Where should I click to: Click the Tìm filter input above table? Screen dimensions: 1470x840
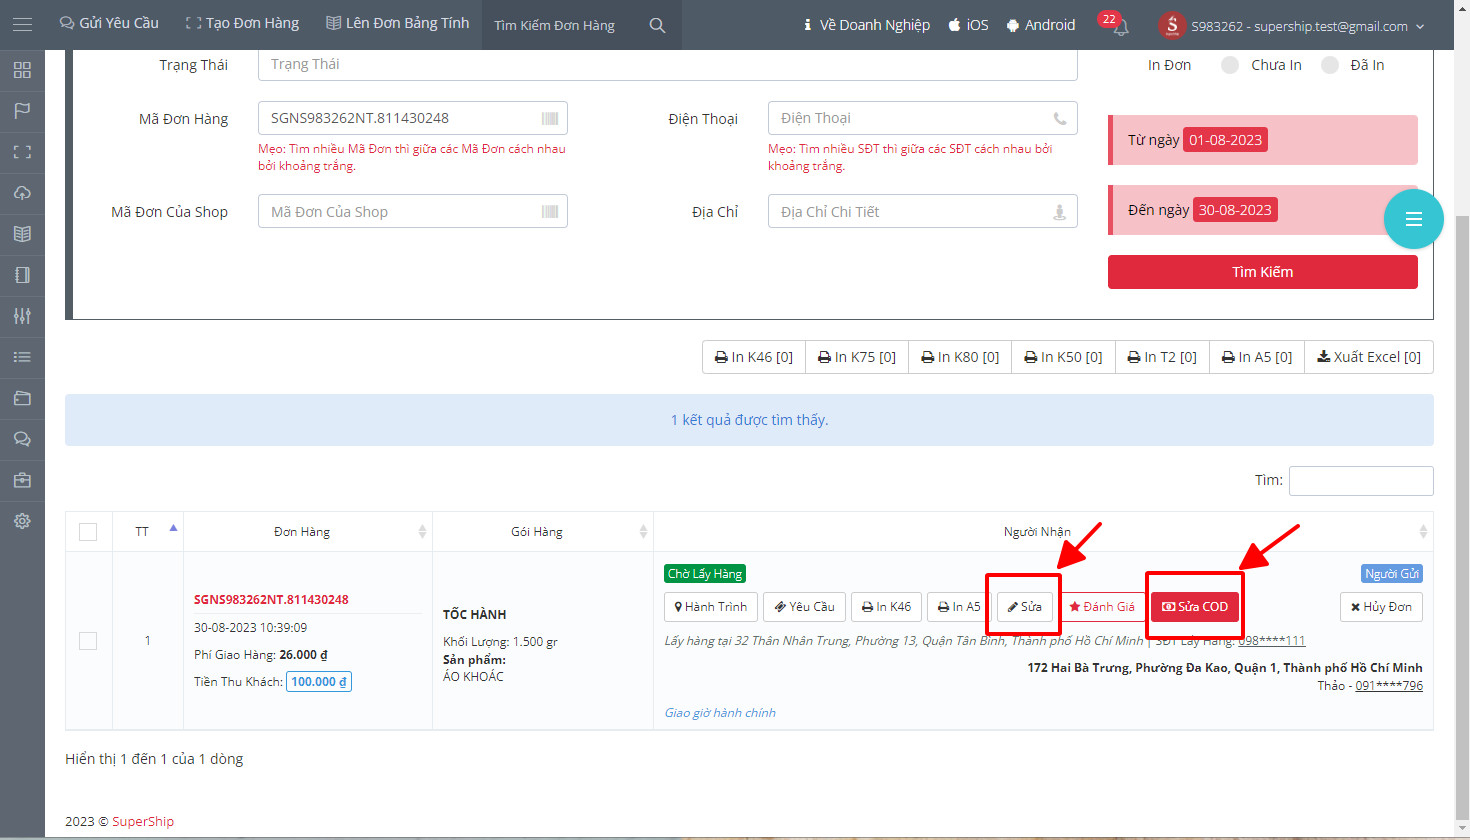coord(1361,481)
